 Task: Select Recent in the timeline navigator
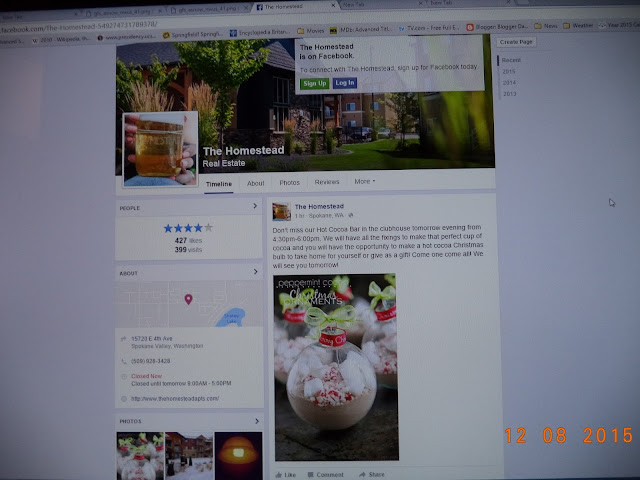click(511, 60)
